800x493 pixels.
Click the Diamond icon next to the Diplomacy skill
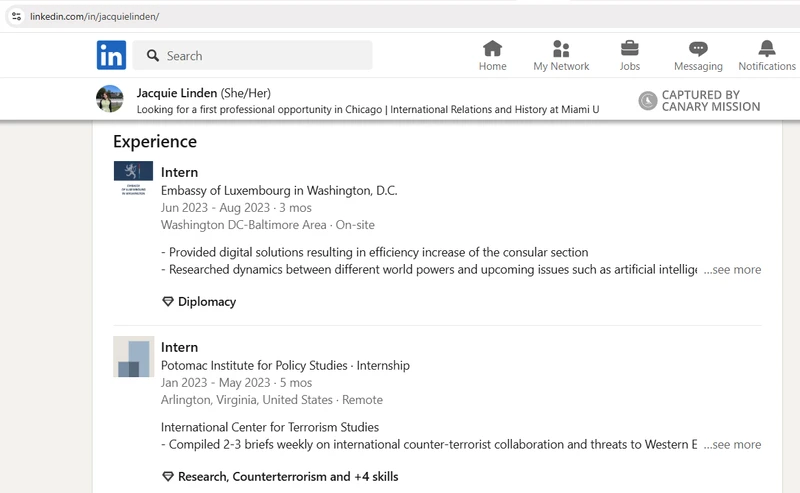(x=168, y=302)
